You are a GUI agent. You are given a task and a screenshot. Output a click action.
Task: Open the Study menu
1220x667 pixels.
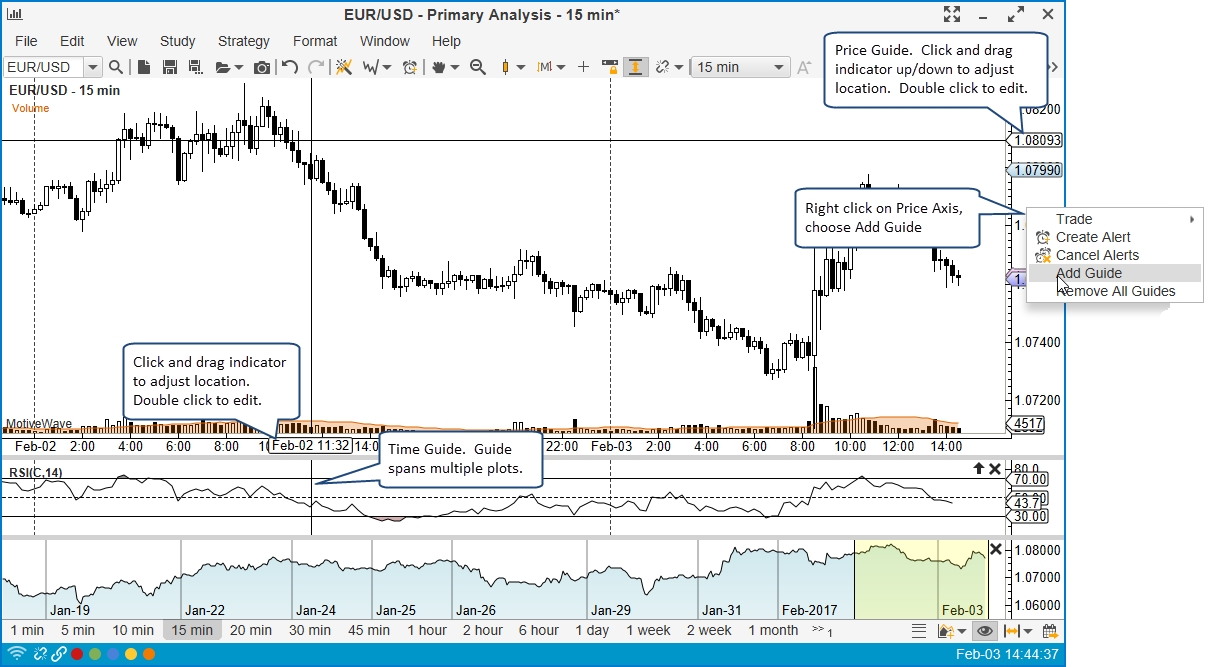pos(177,41)
